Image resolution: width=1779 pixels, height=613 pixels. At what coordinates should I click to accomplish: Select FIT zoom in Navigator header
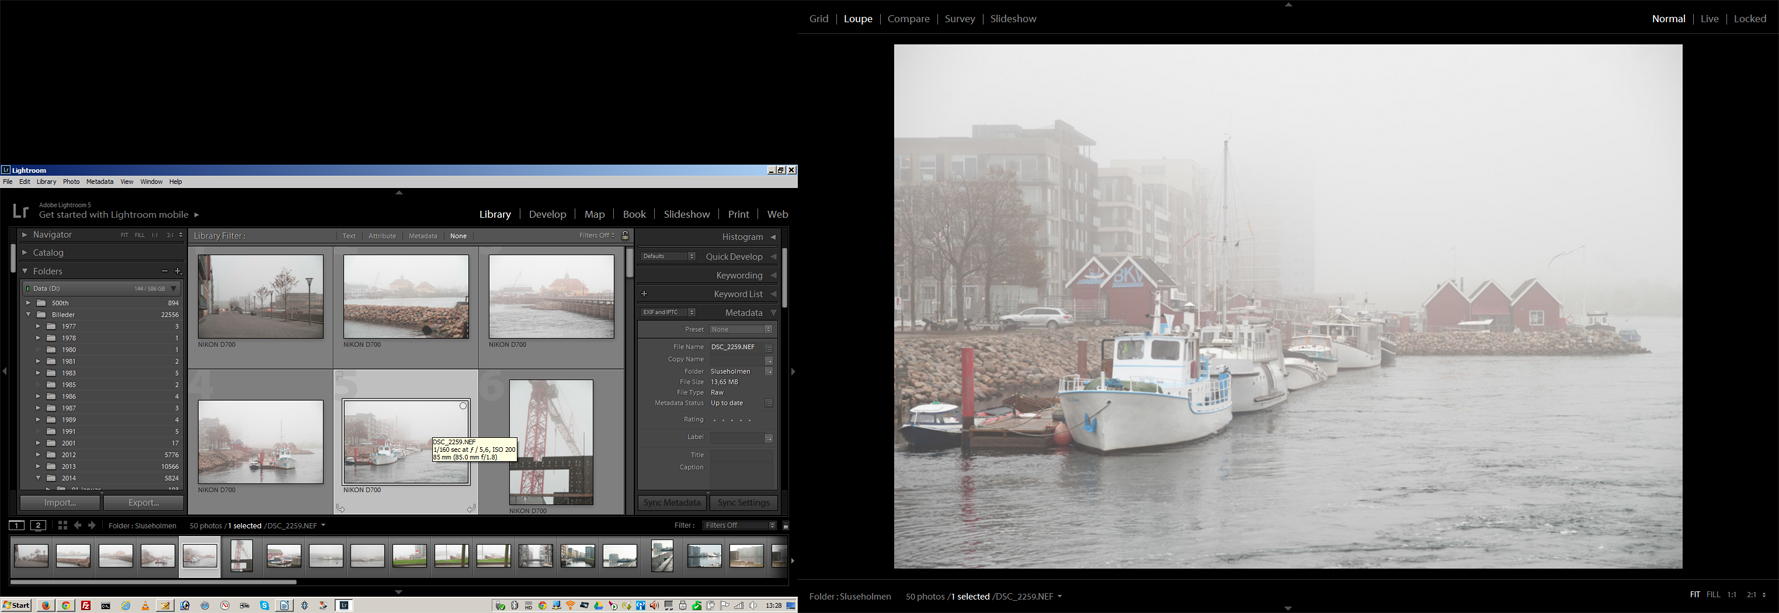coord(125,235)
